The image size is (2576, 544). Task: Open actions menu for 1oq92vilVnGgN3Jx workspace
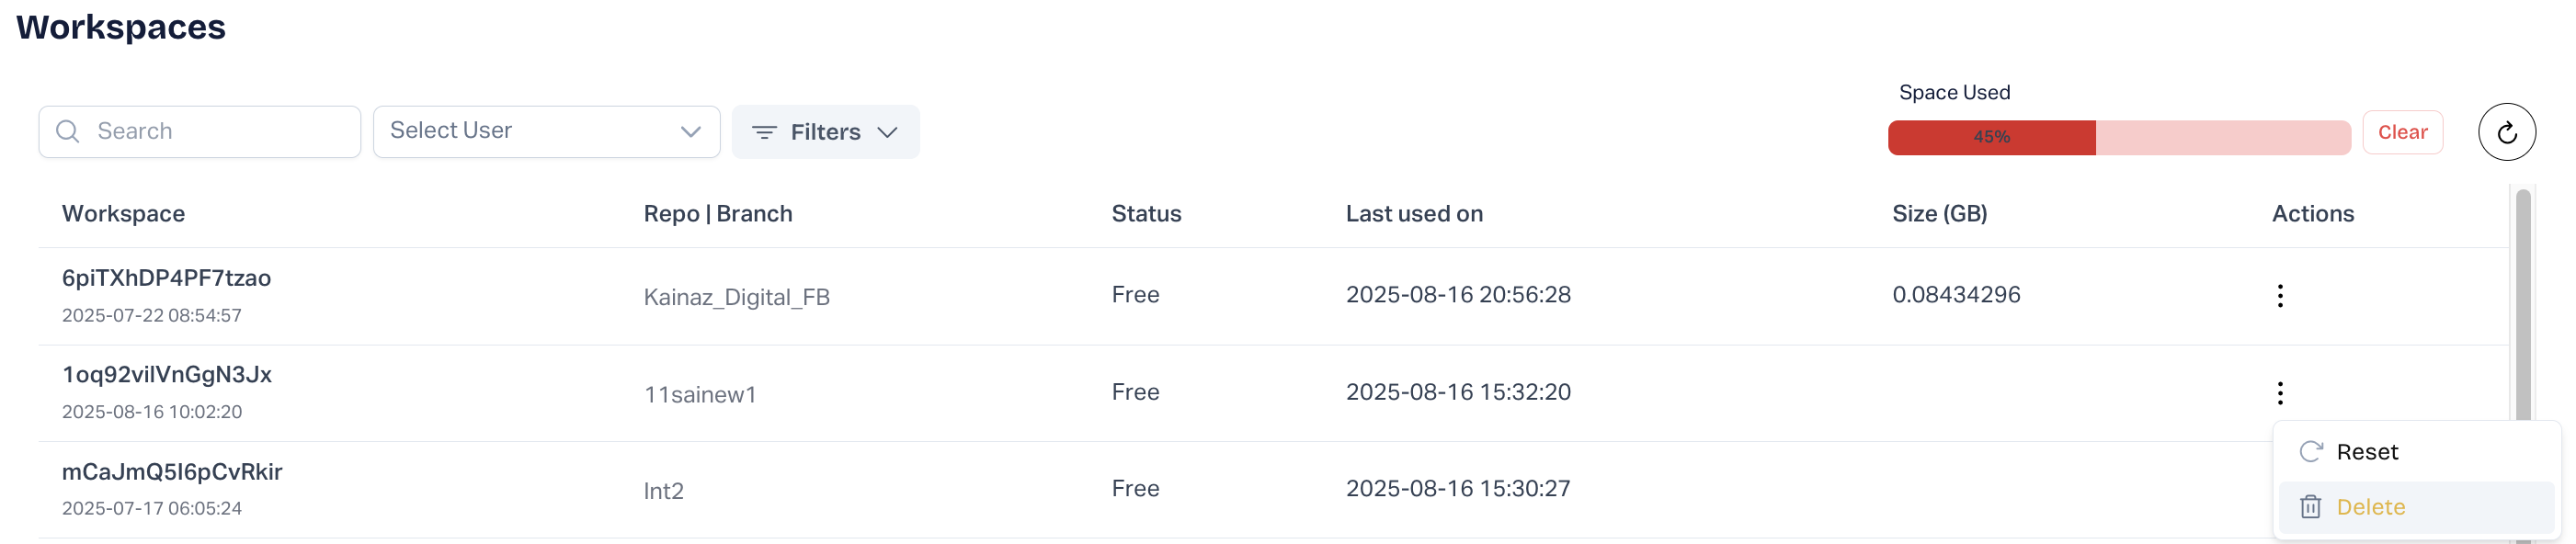2279,393
